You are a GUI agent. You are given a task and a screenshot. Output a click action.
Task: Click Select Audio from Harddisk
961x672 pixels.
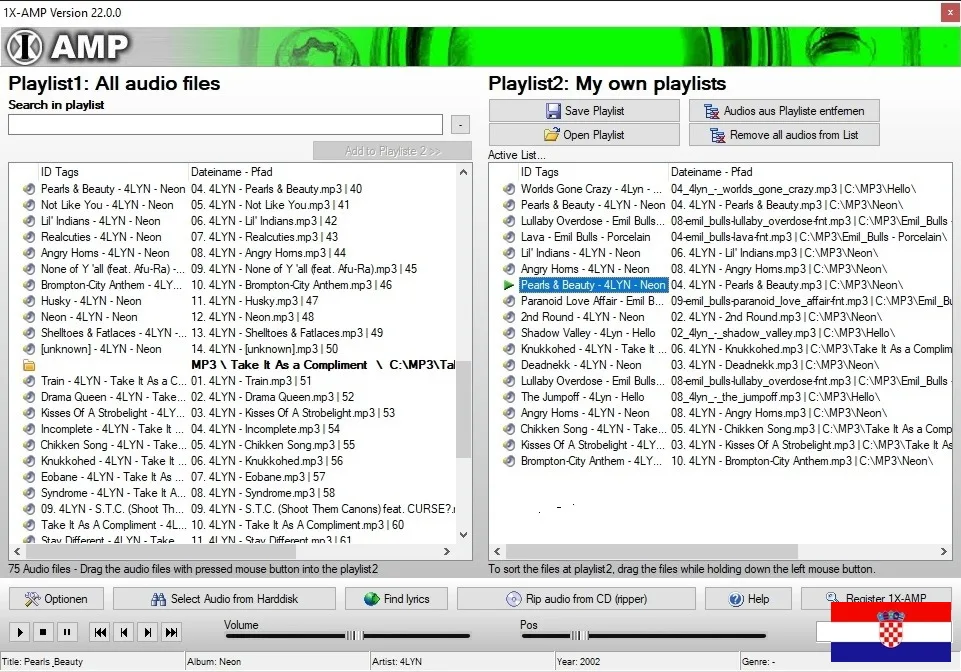(224, 599)
